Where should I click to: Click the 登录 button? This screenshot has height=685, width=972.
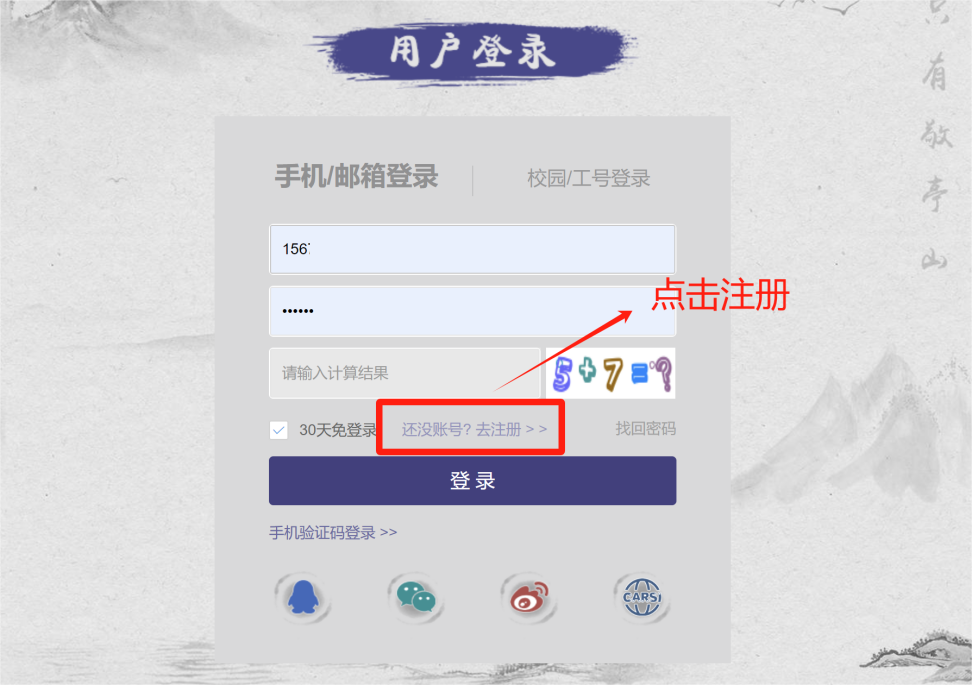coord(472,480)
